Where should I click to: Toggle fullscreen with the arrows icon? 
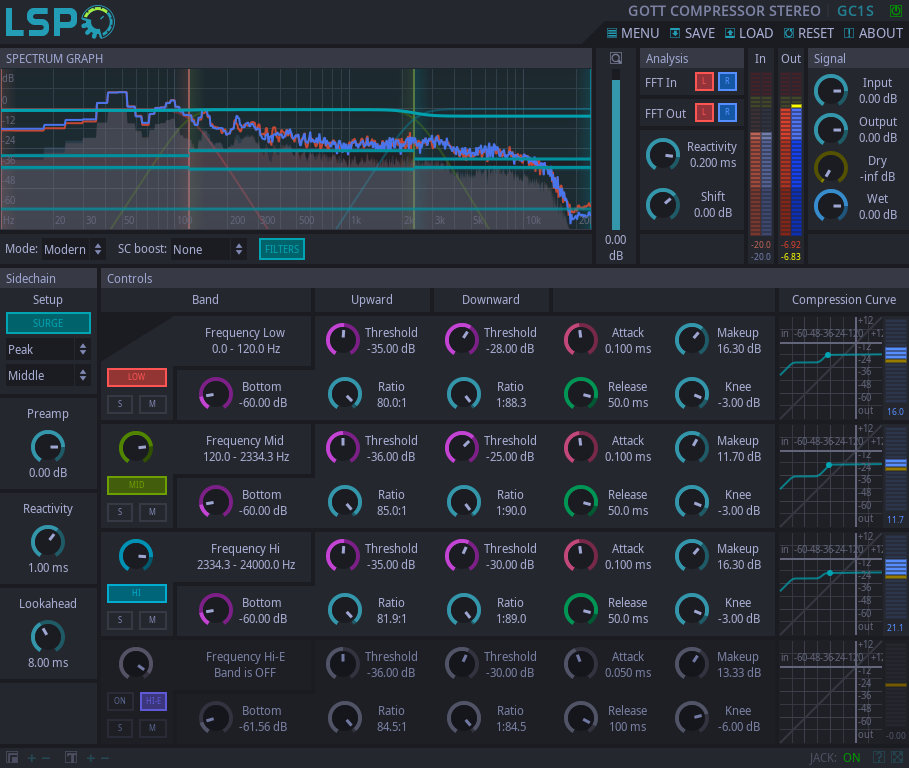point(897,757)
